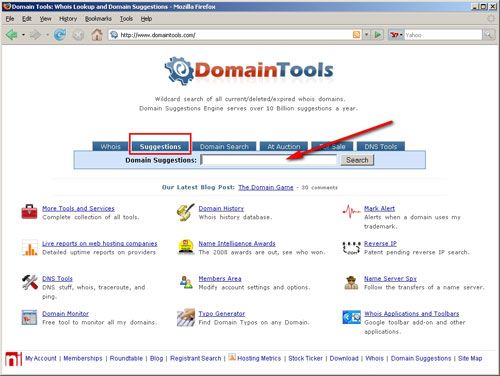Open the Edit menu
The width and height of the screenshot is (500, 376).
tap(27, 19)
